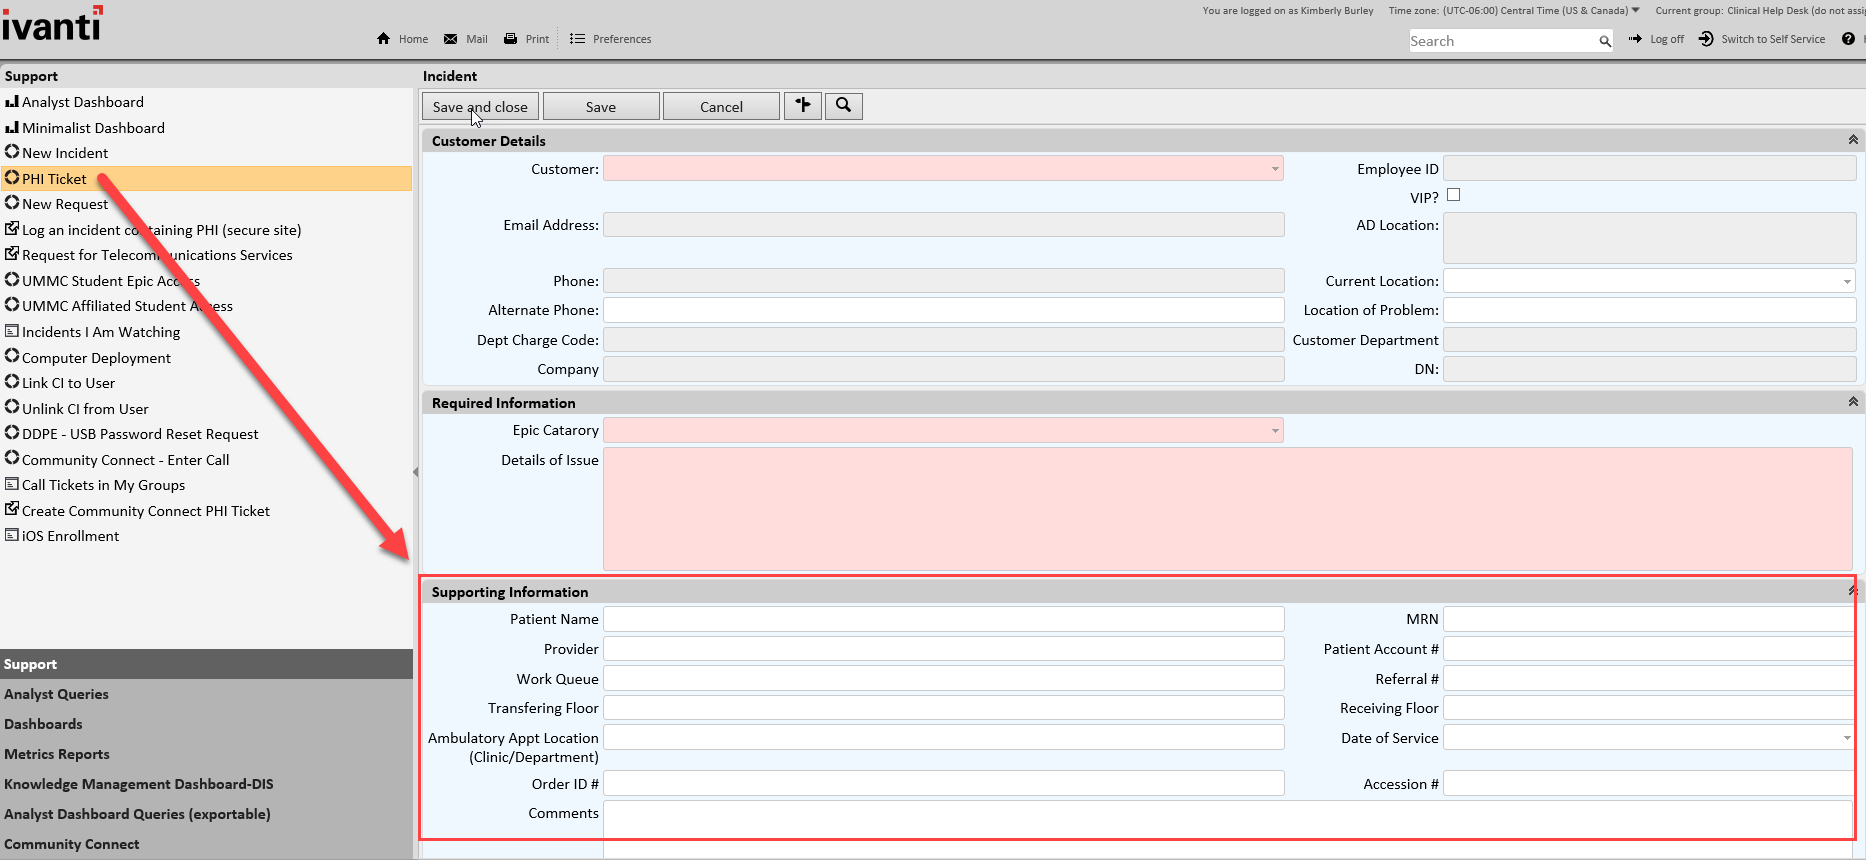The height and width of the screenshot is (860, 1866).
Task: Collapse the Required Information section
Action: (x=1853, y=402)
